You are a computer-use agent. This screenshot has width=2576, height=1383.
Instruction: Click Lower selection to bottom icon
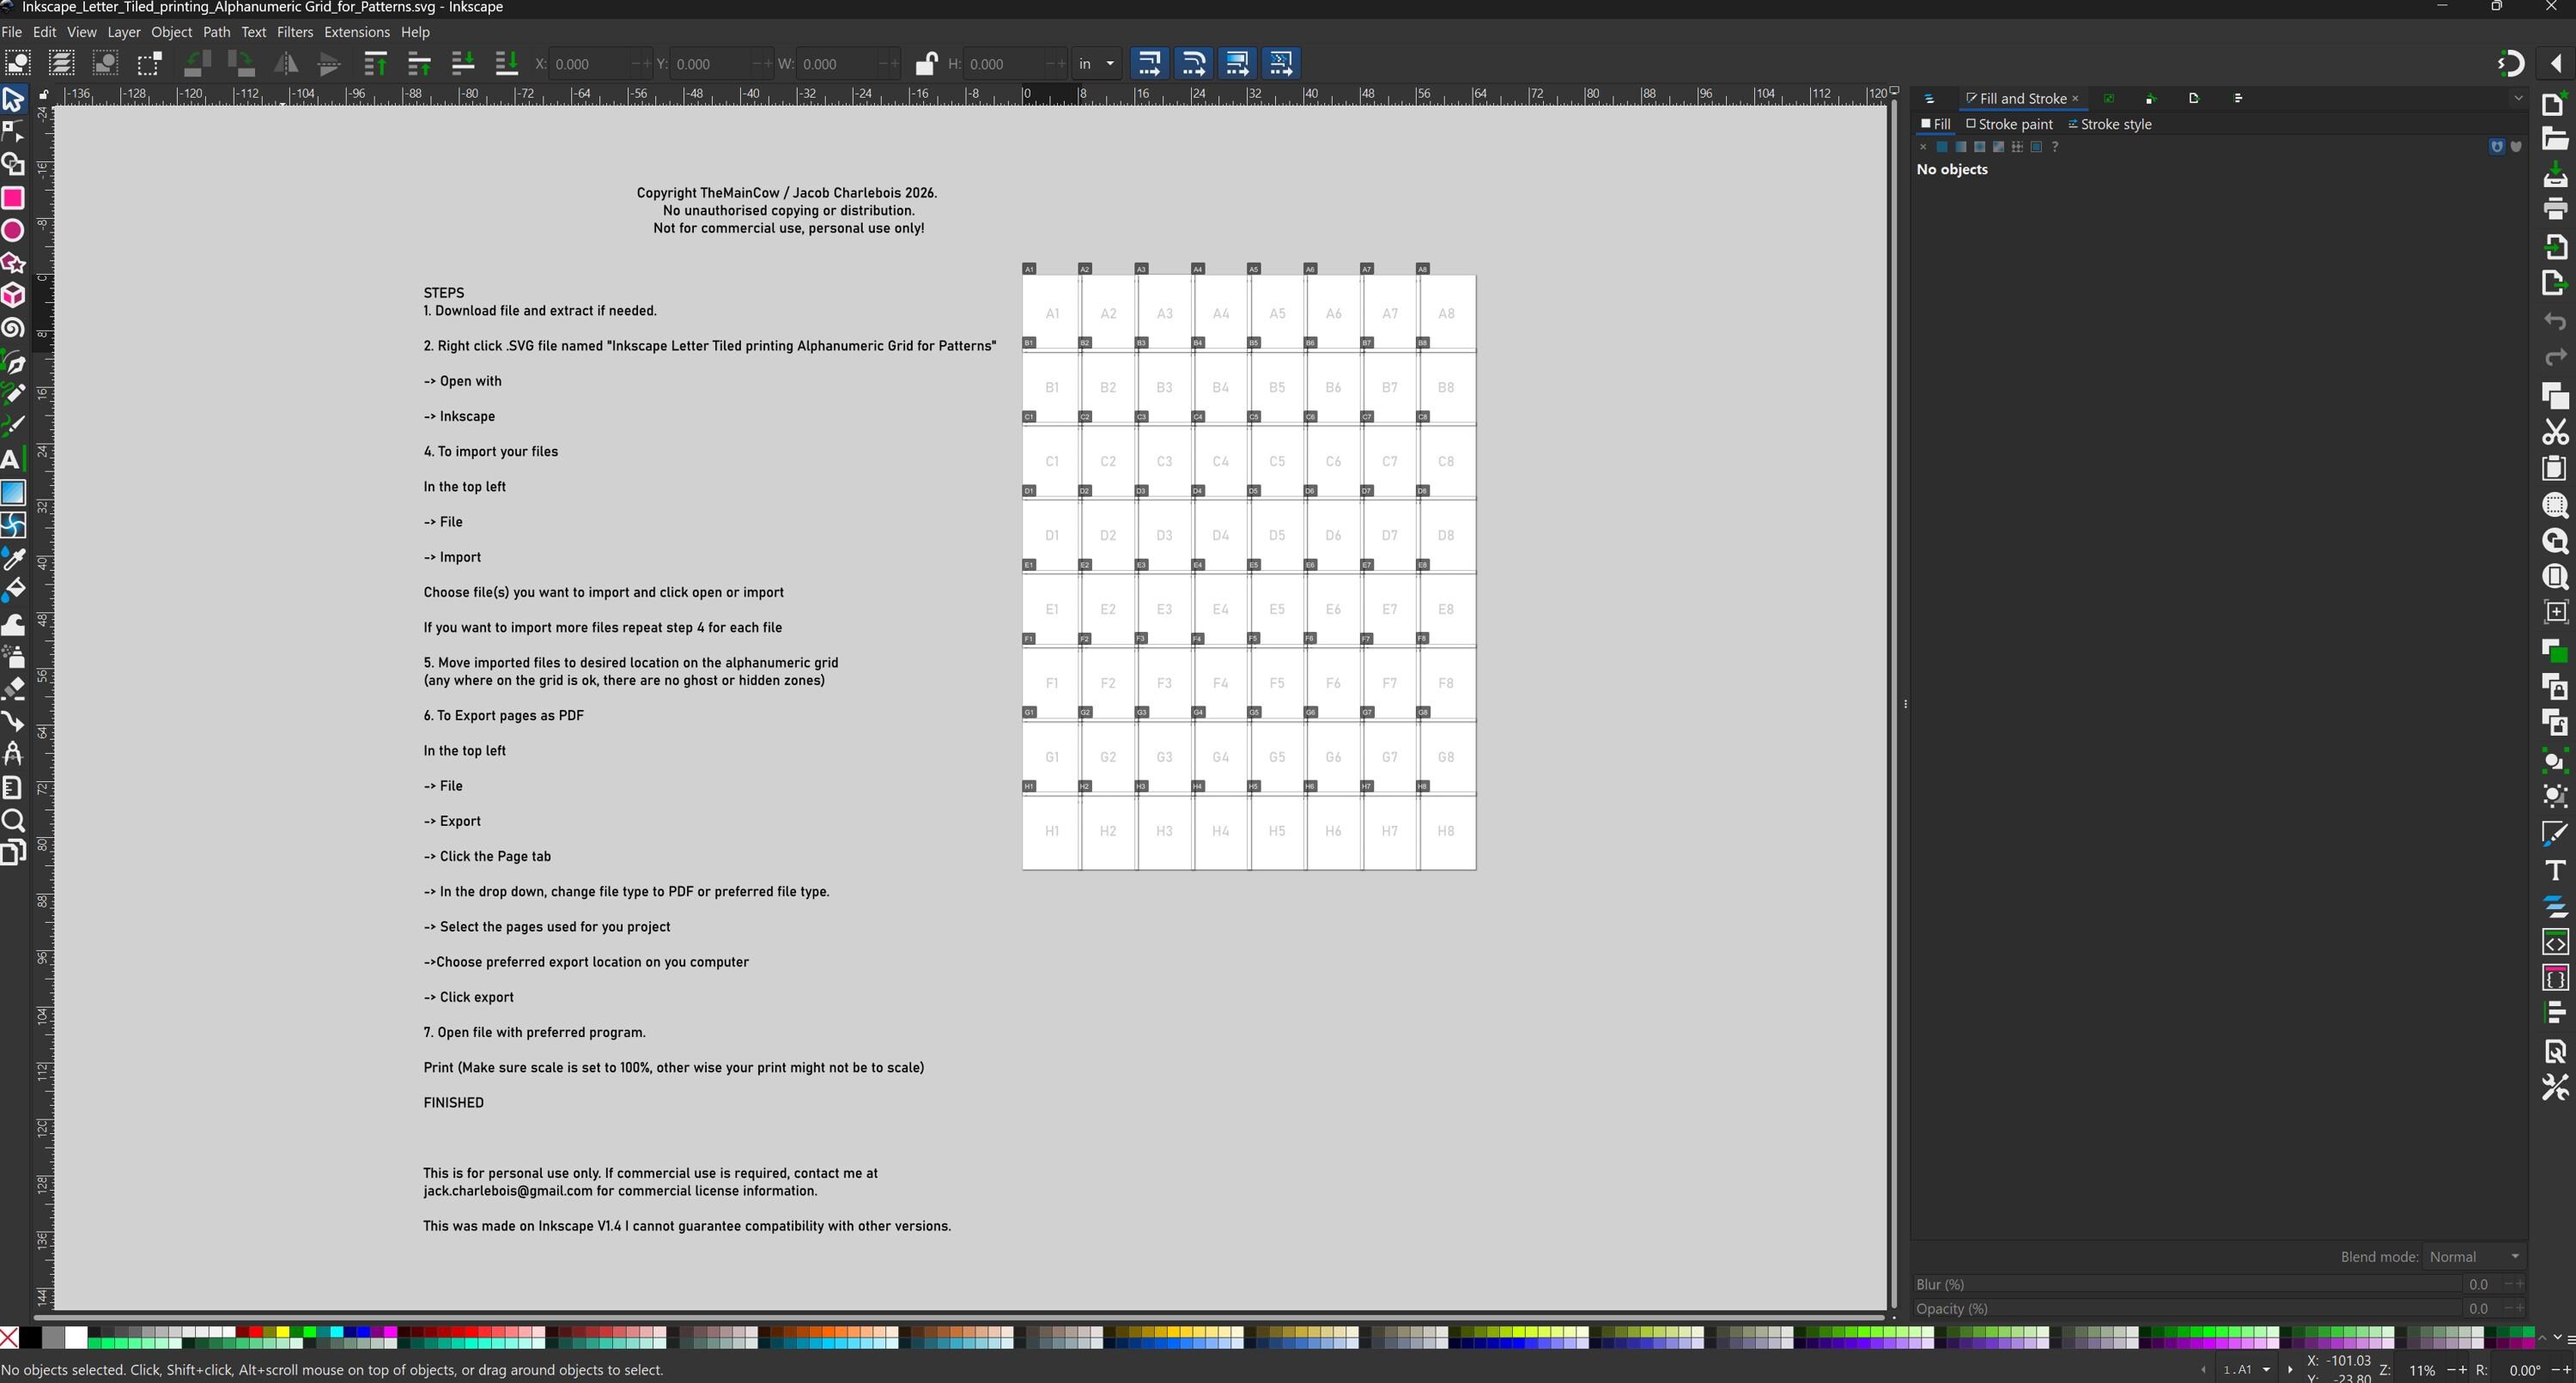[507, 63]
